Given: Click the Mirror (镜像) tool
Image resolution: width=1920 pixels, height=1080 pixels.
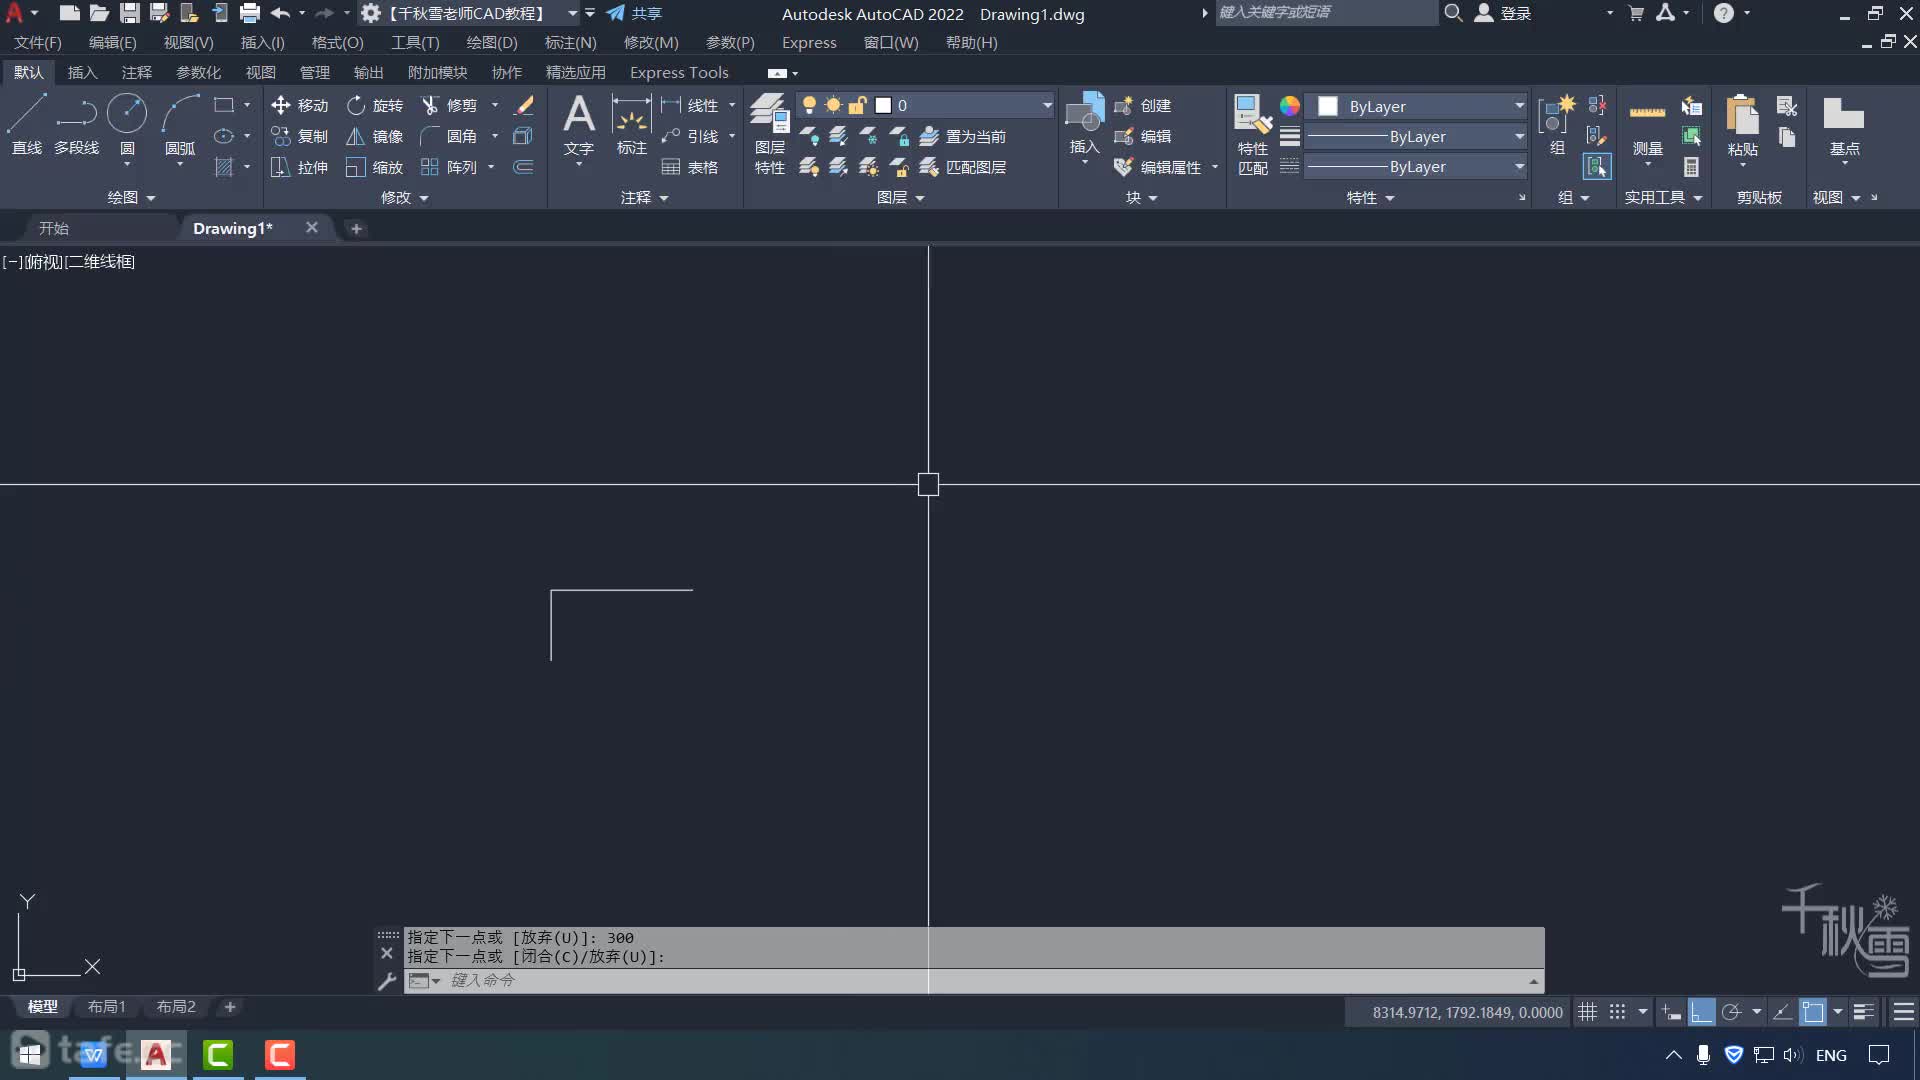Looking at the screenshot, I should 374,136.
